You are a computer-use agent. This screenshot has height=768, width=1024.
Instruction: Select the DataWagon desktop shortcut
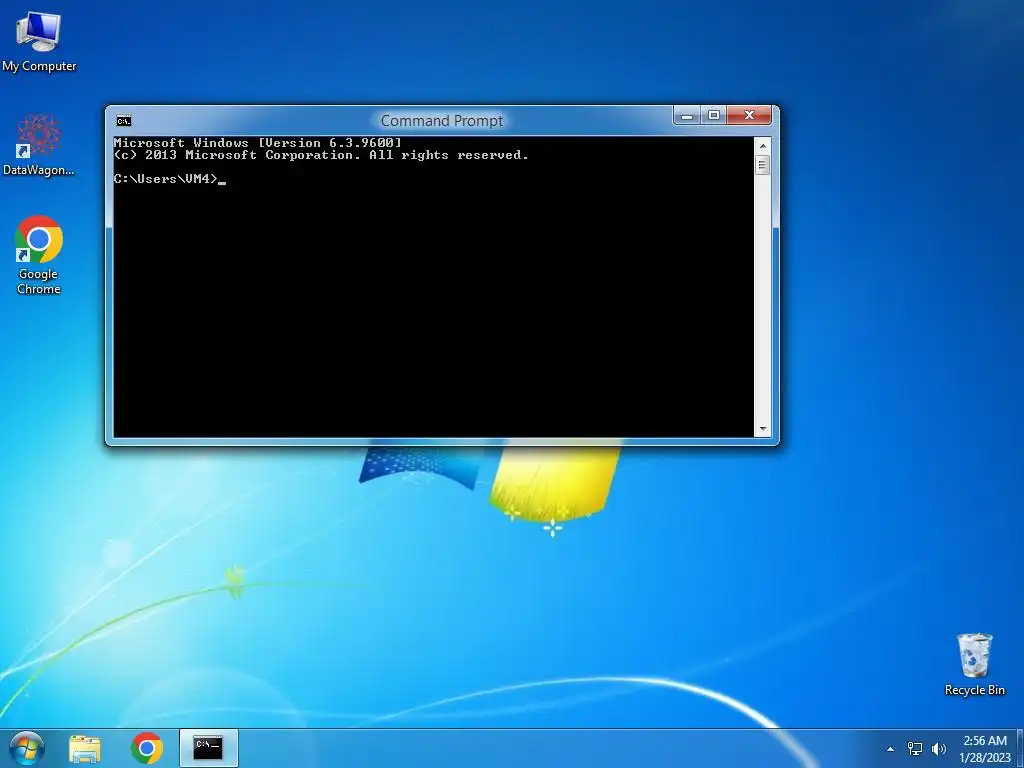pyautogui.click(x=39, y=145)
